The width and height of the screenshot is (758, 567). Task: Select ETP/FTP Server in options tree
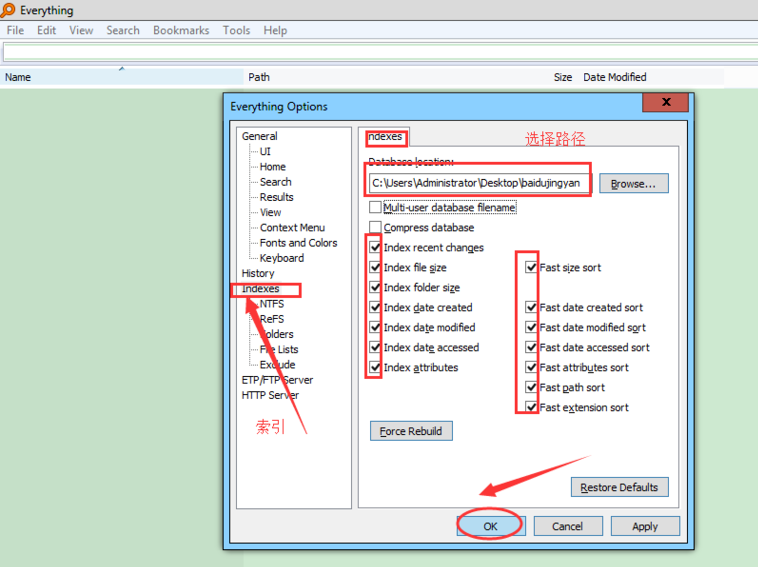tap(277, 380)
